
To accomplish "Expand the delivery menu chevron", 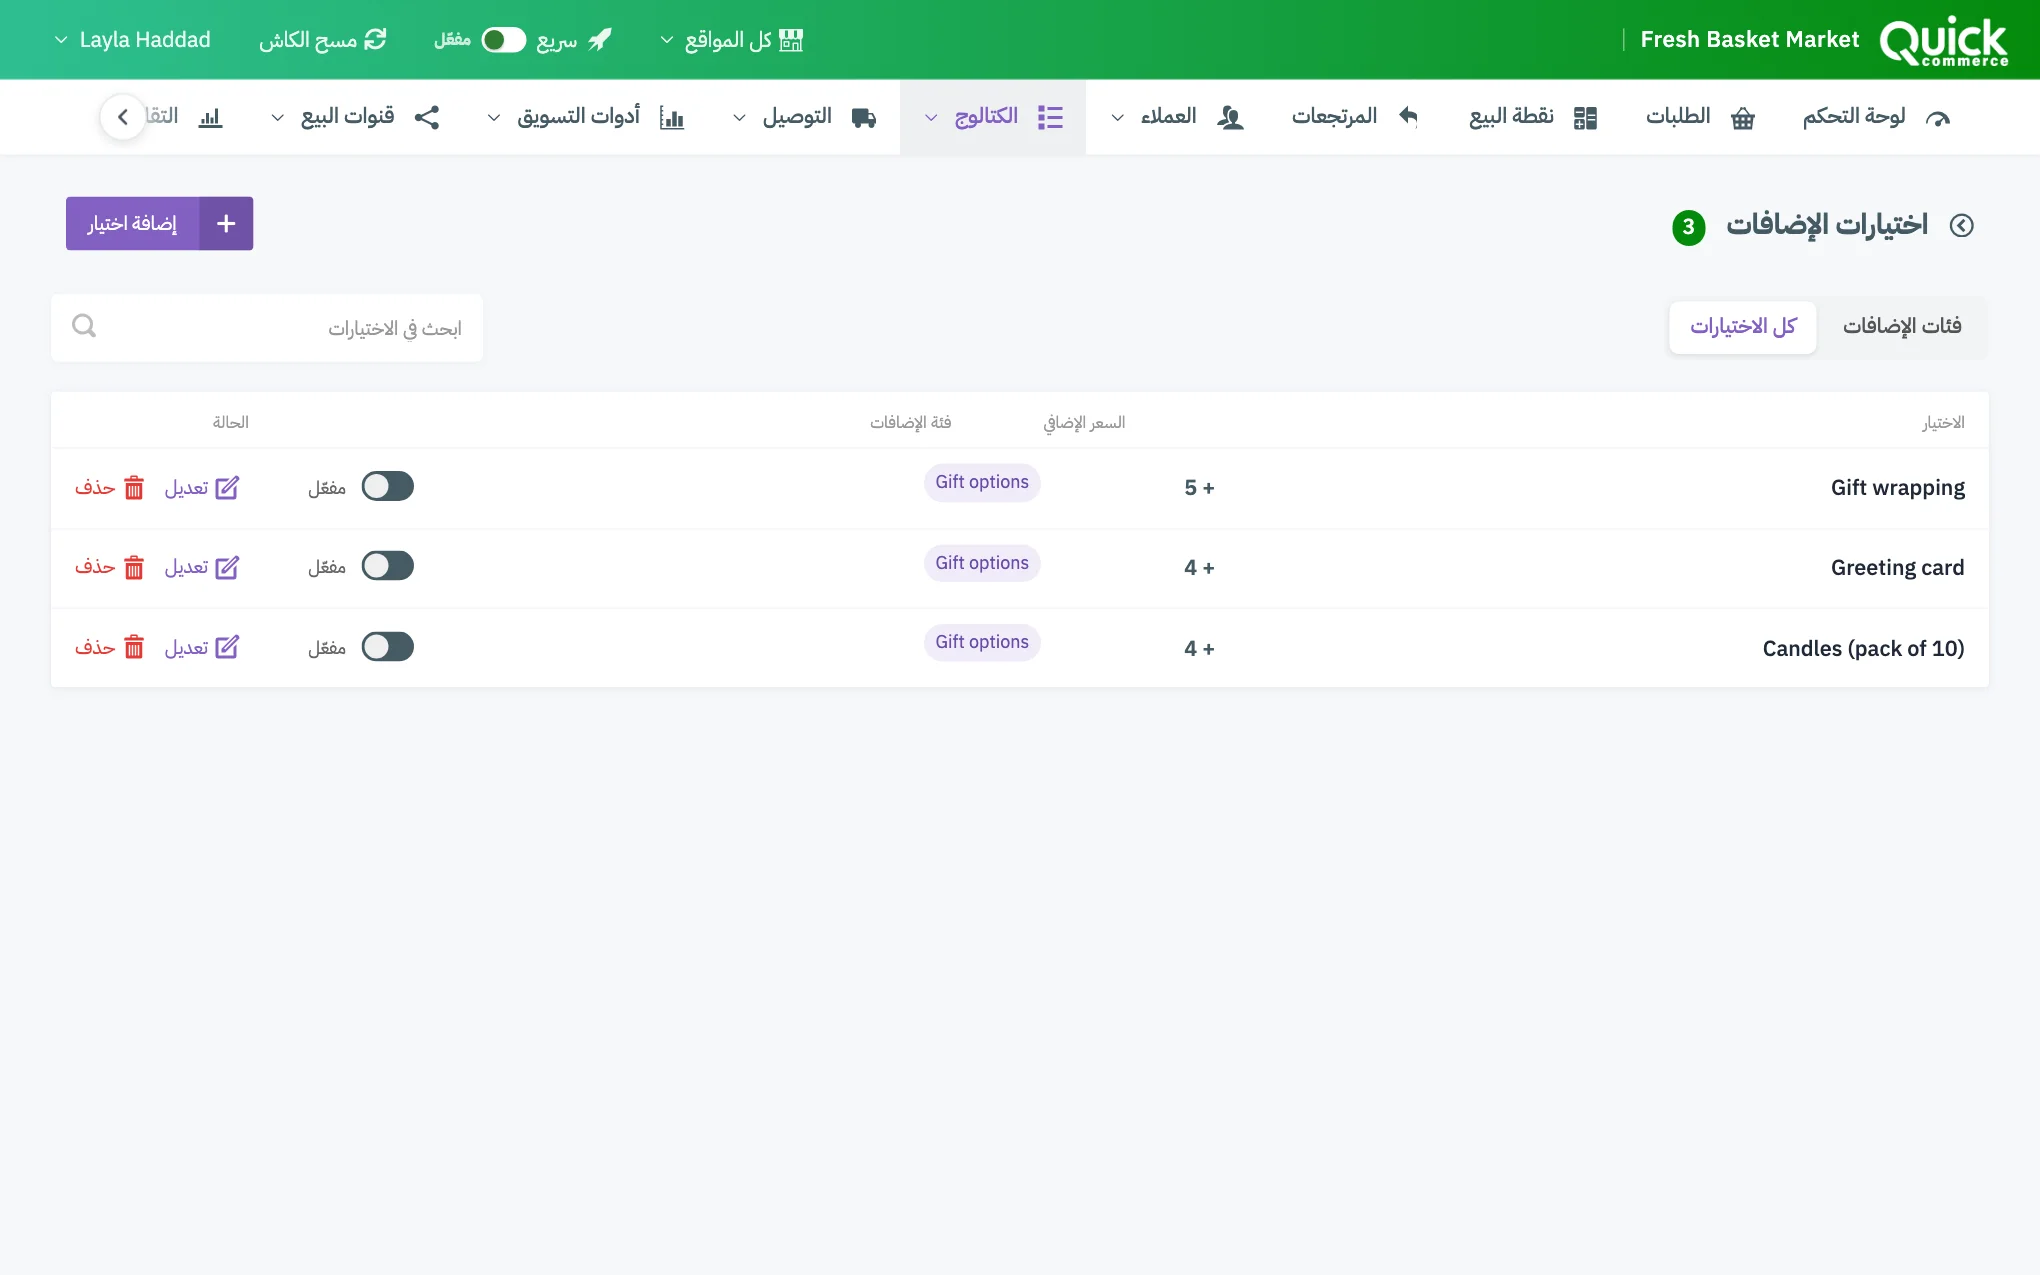I will click(x=739, y=118).
